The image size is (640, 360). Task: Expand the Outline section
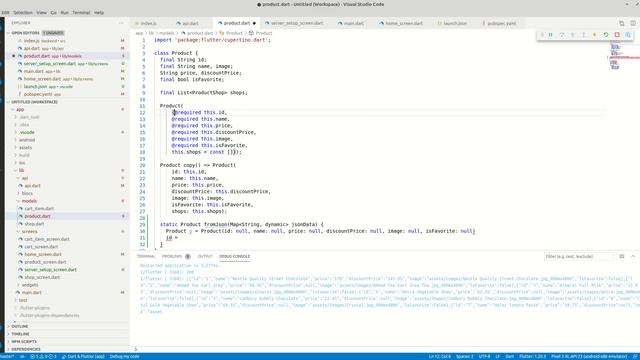[x=67, y=327]
